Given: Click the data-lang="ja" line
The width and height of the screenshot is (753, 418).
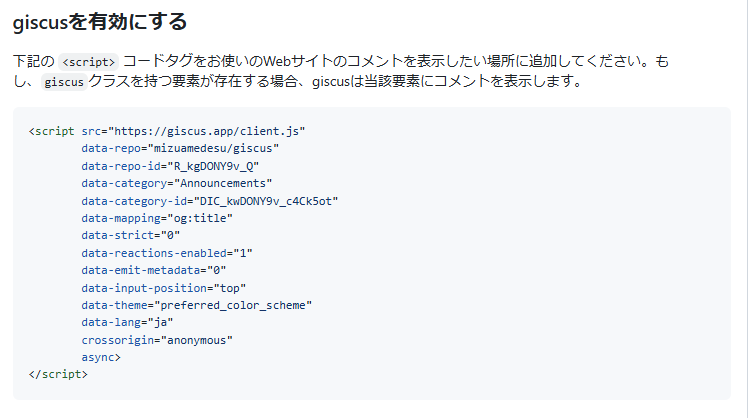Looking at the screenshot, I should [x=128, y=322].
